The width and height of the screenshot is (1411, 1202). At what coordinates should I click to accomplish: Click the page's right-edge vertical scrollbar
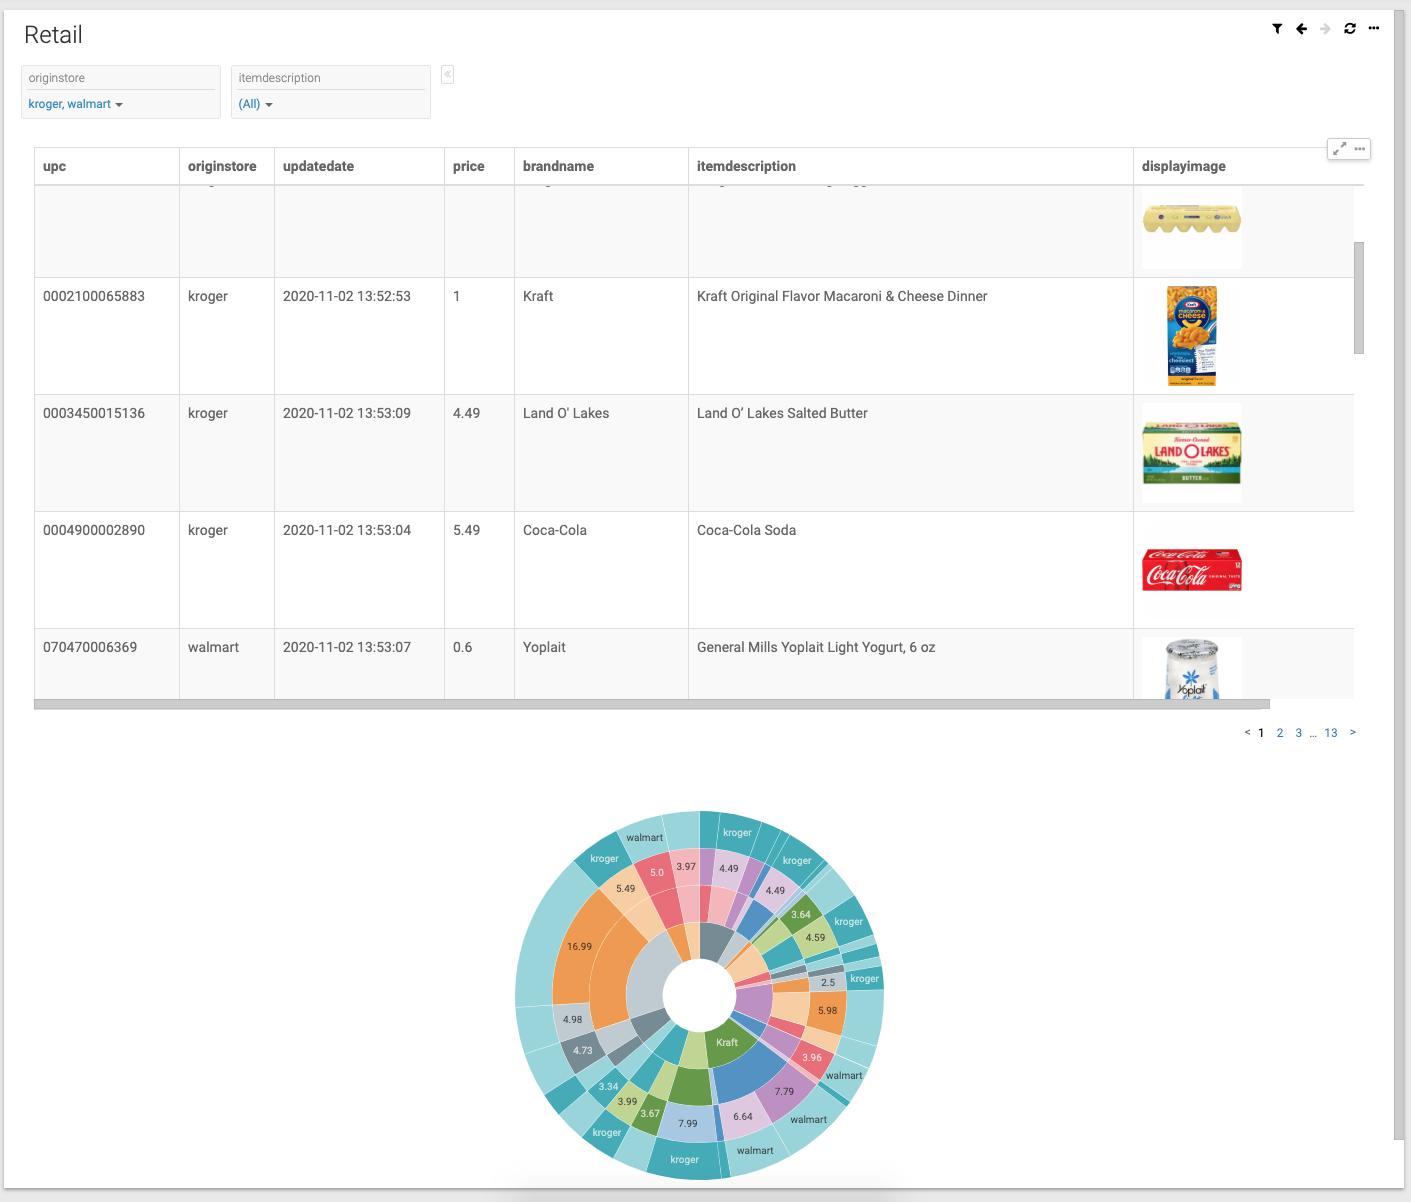[x=1399, y=573]
